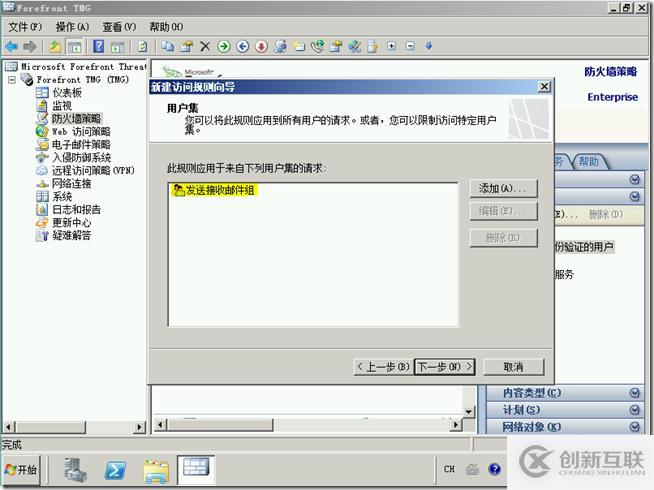Viewport: 654px width, 490px height.
Task: Click 下一步(N) > to continue wizard
Action: (x=445, y=367)
